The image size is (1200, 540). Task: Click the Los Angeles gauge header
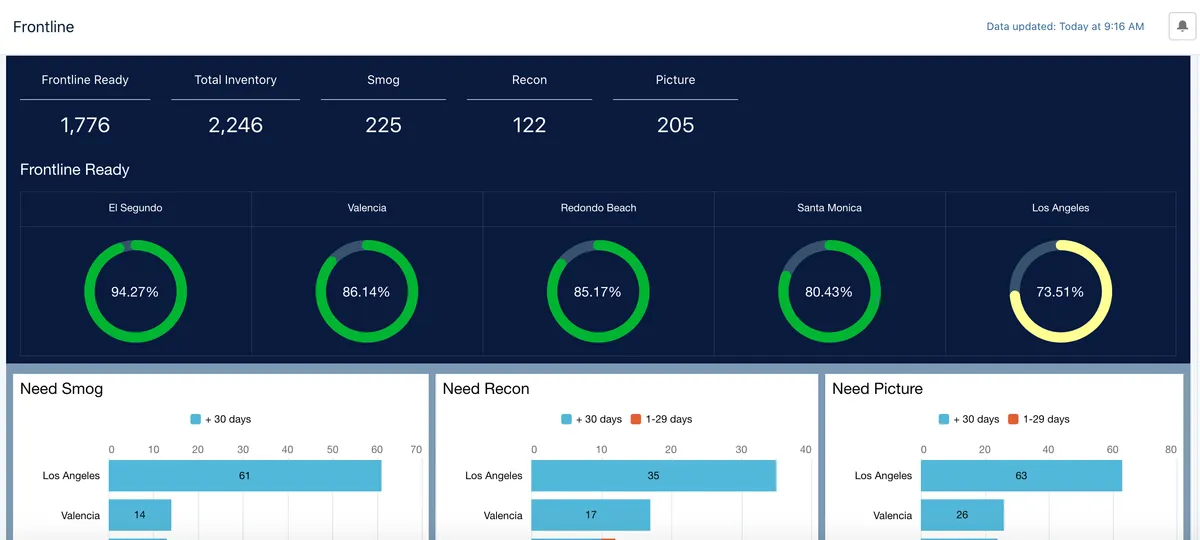(1060, 208)
